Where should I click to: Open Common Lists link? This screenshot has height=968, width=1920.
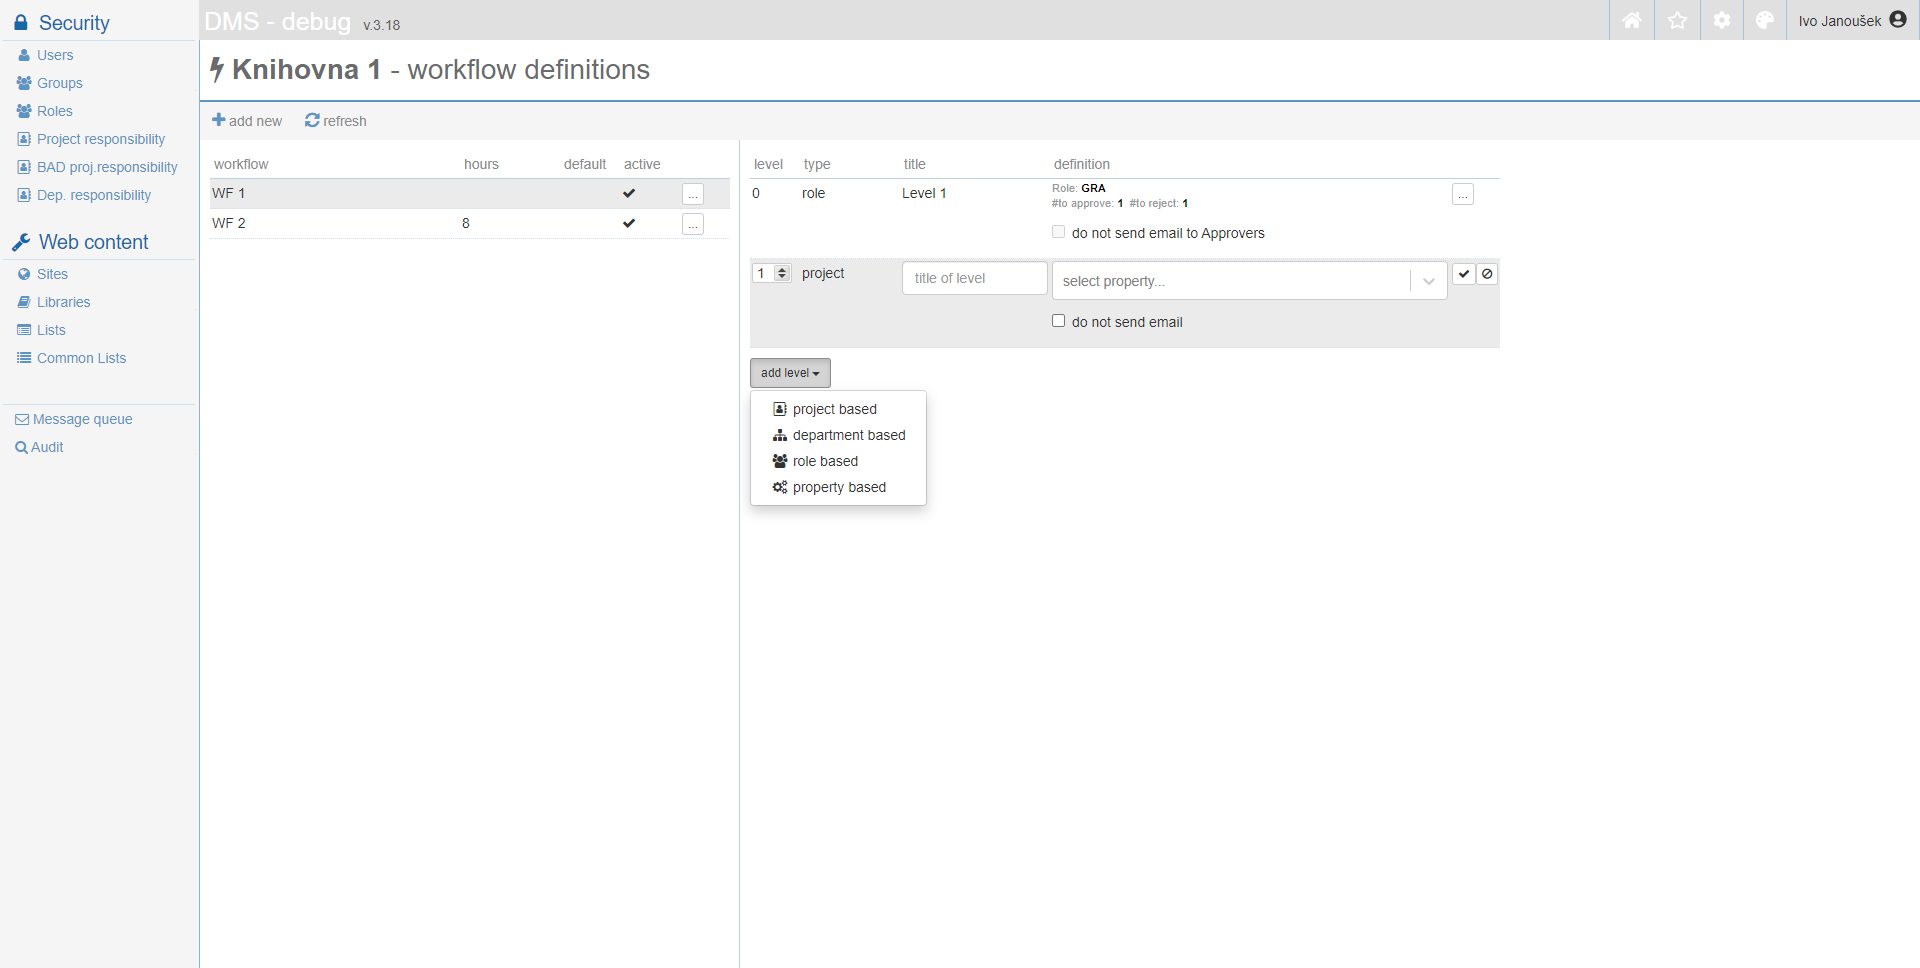click(82, 358)
